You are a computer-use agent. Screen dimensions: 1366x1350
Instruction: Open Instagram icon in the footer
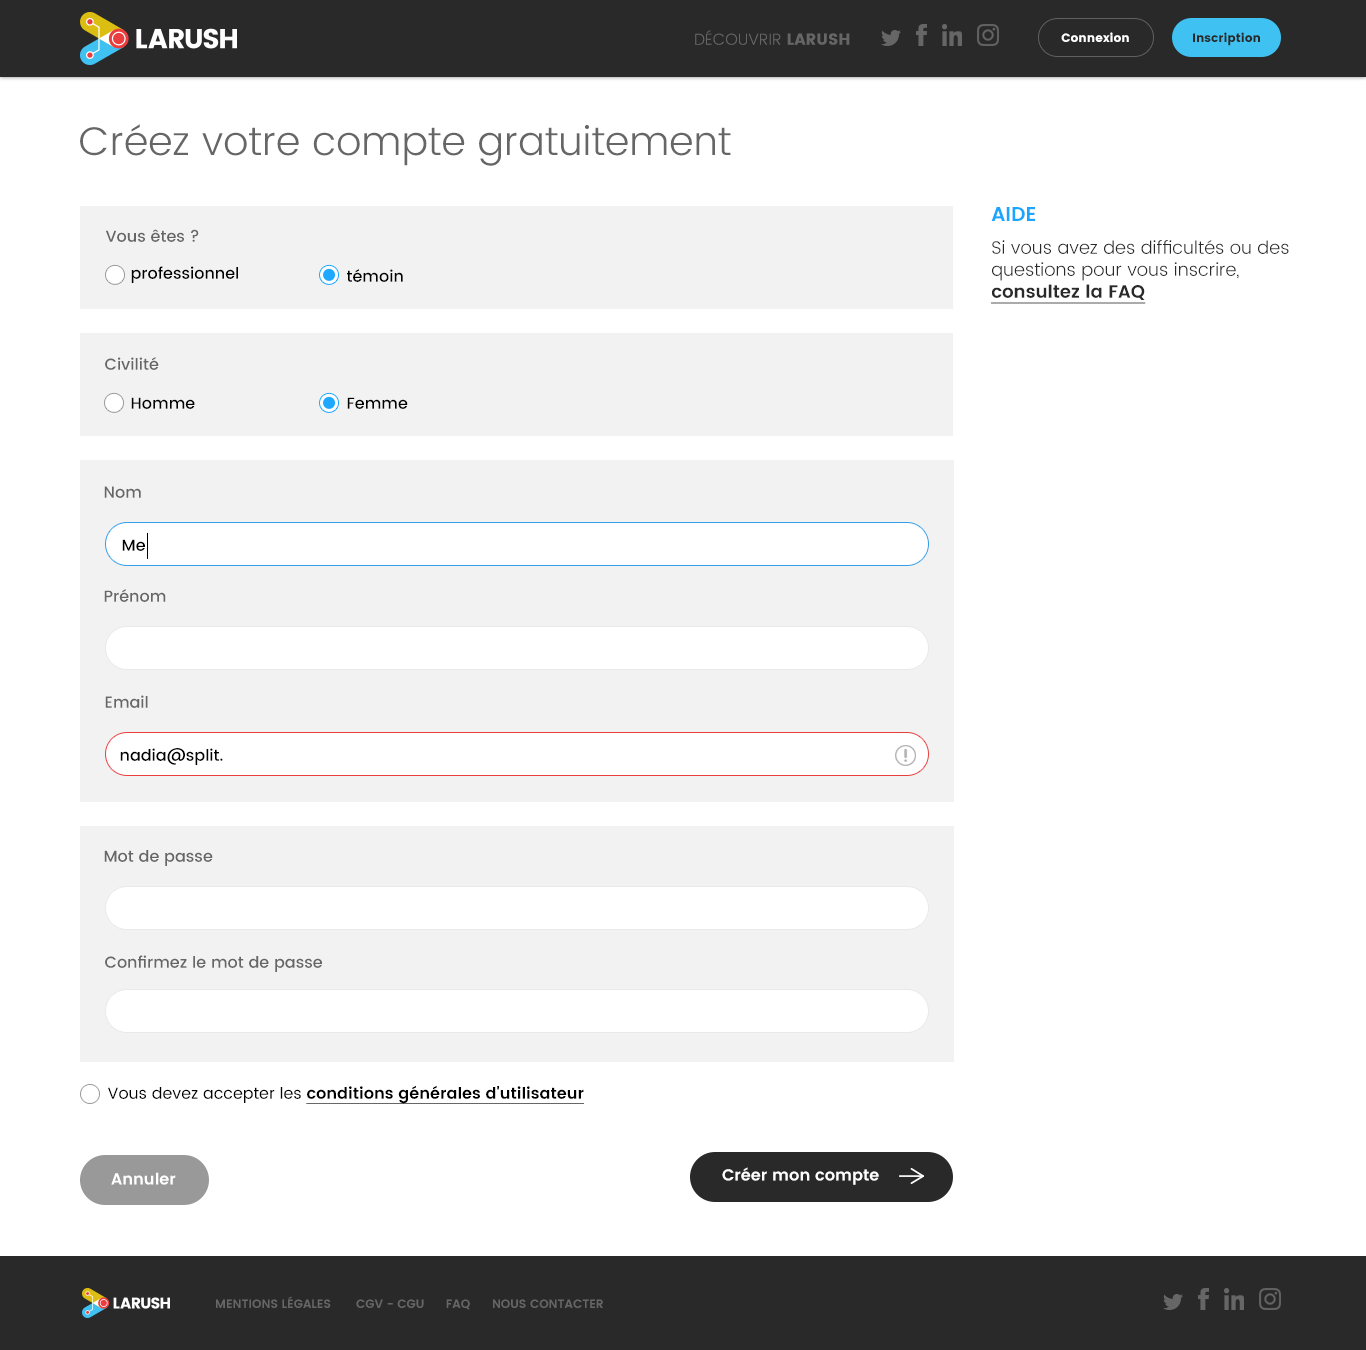(x=1270, y=1299)
